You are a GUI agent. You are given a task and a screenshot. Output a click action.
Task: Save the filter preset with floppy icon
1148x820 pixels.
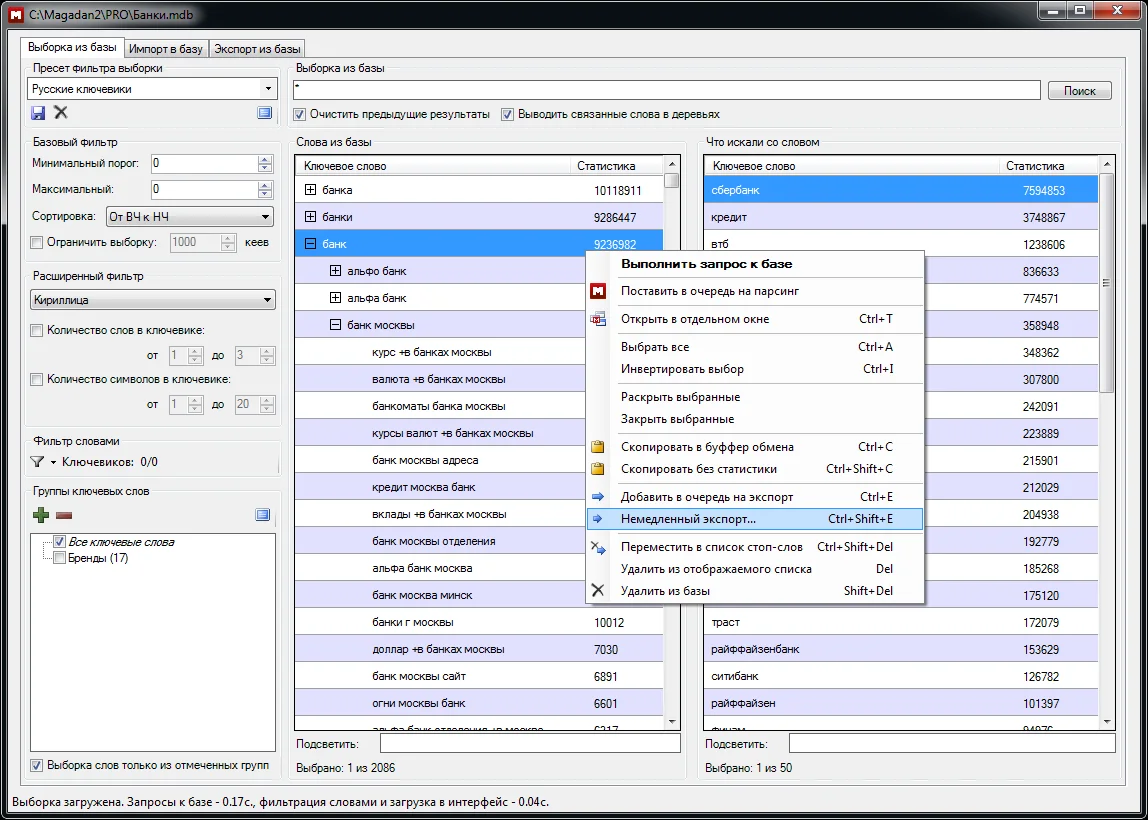[37, 113]
